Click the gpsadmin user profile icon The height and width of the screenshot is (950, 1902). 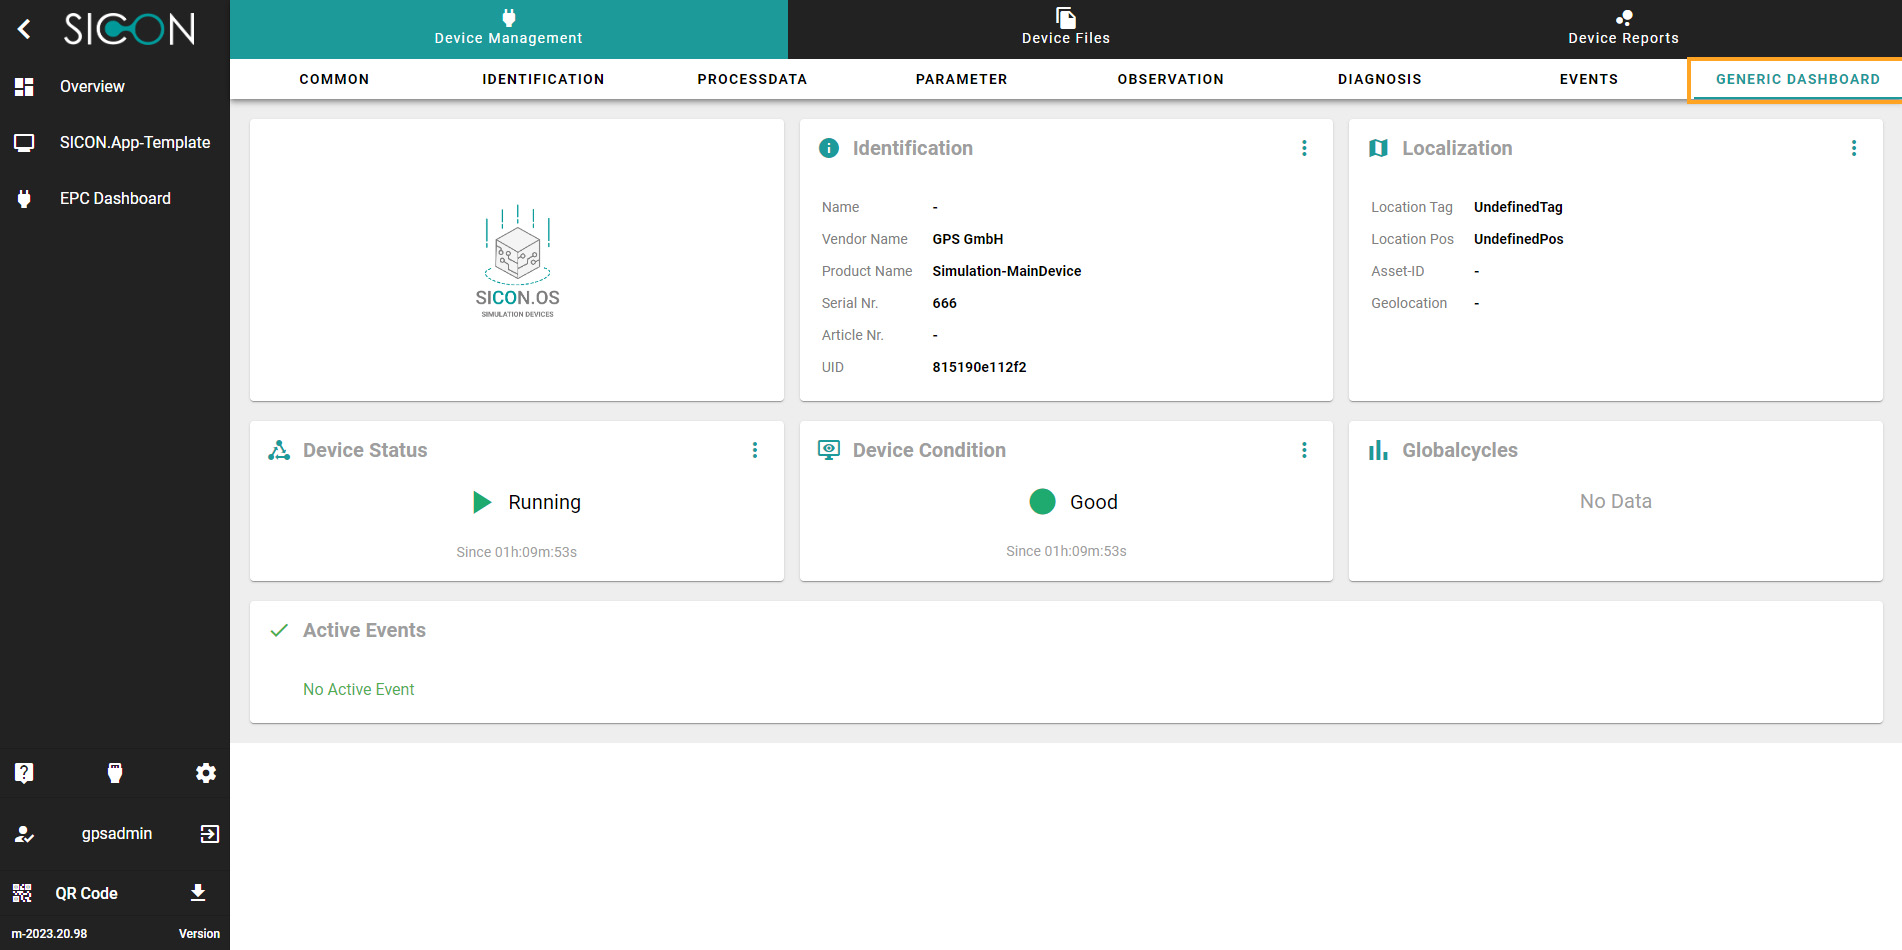tap(24, 833)
